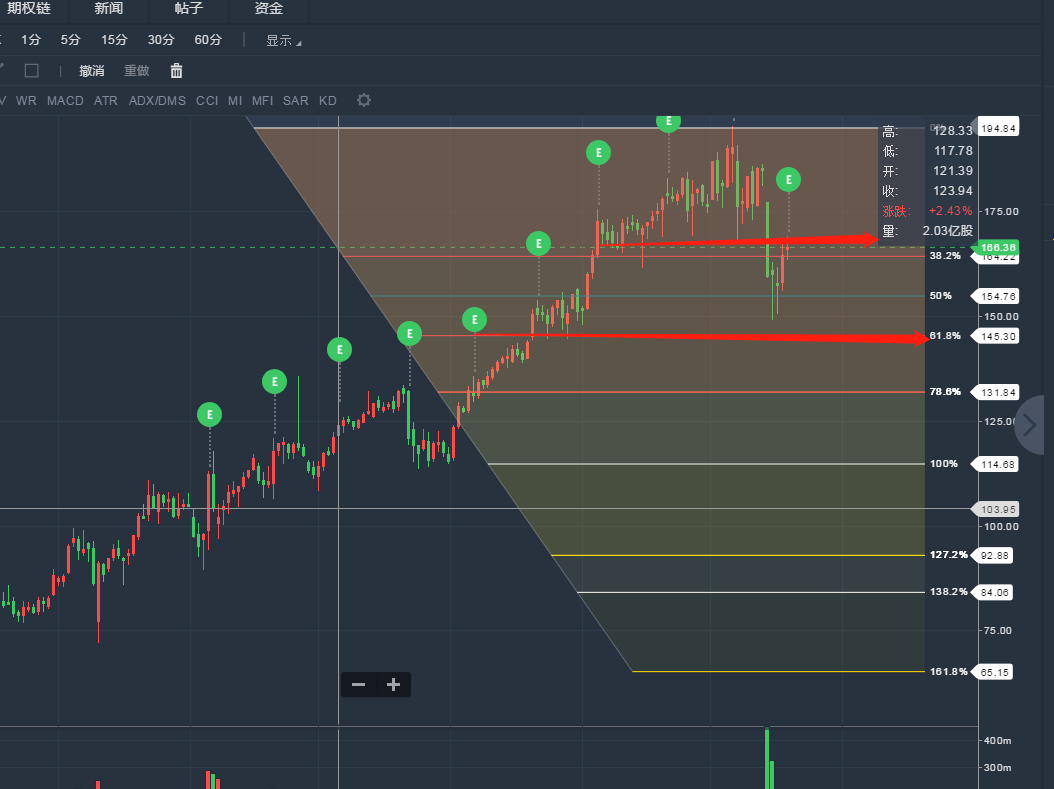Delete drawings with the trash icon
This screenshot has width=1054, height=789.
click(176, 71)
